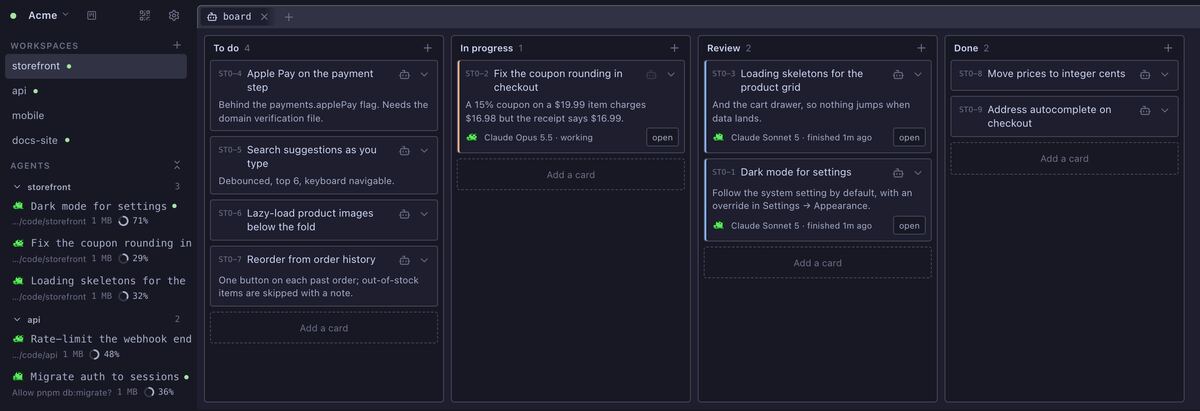The height and width of the screenshot is (411, 1200).
Task: Expand the Apple Pay card chevron
Action: click(424, 74)
